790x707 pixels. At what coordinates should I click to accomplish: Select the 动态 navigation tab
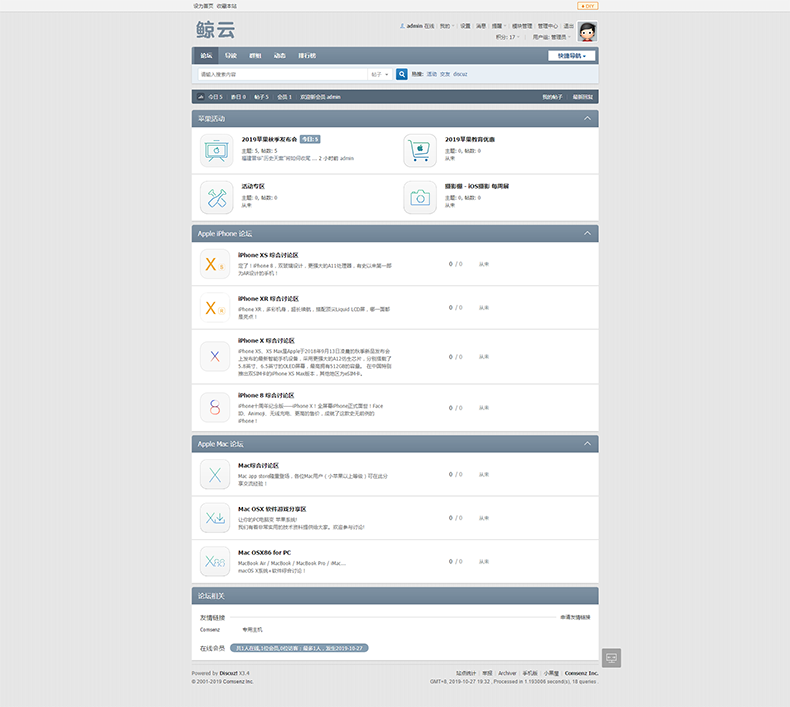click(x=280, y=55)
